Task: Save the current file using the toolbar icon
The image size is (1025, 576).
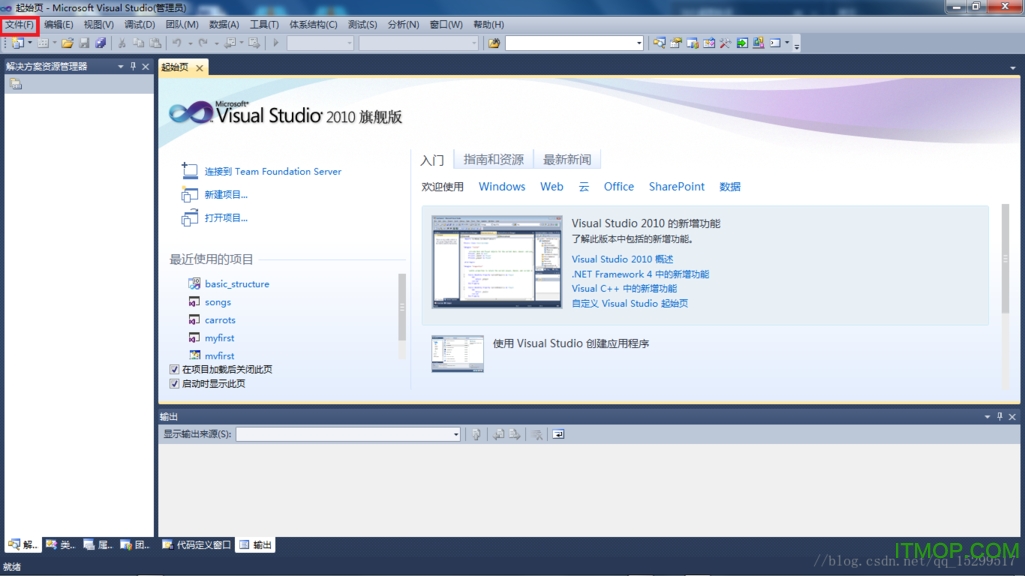Action: pyautogui.click(x=85, y=42)
